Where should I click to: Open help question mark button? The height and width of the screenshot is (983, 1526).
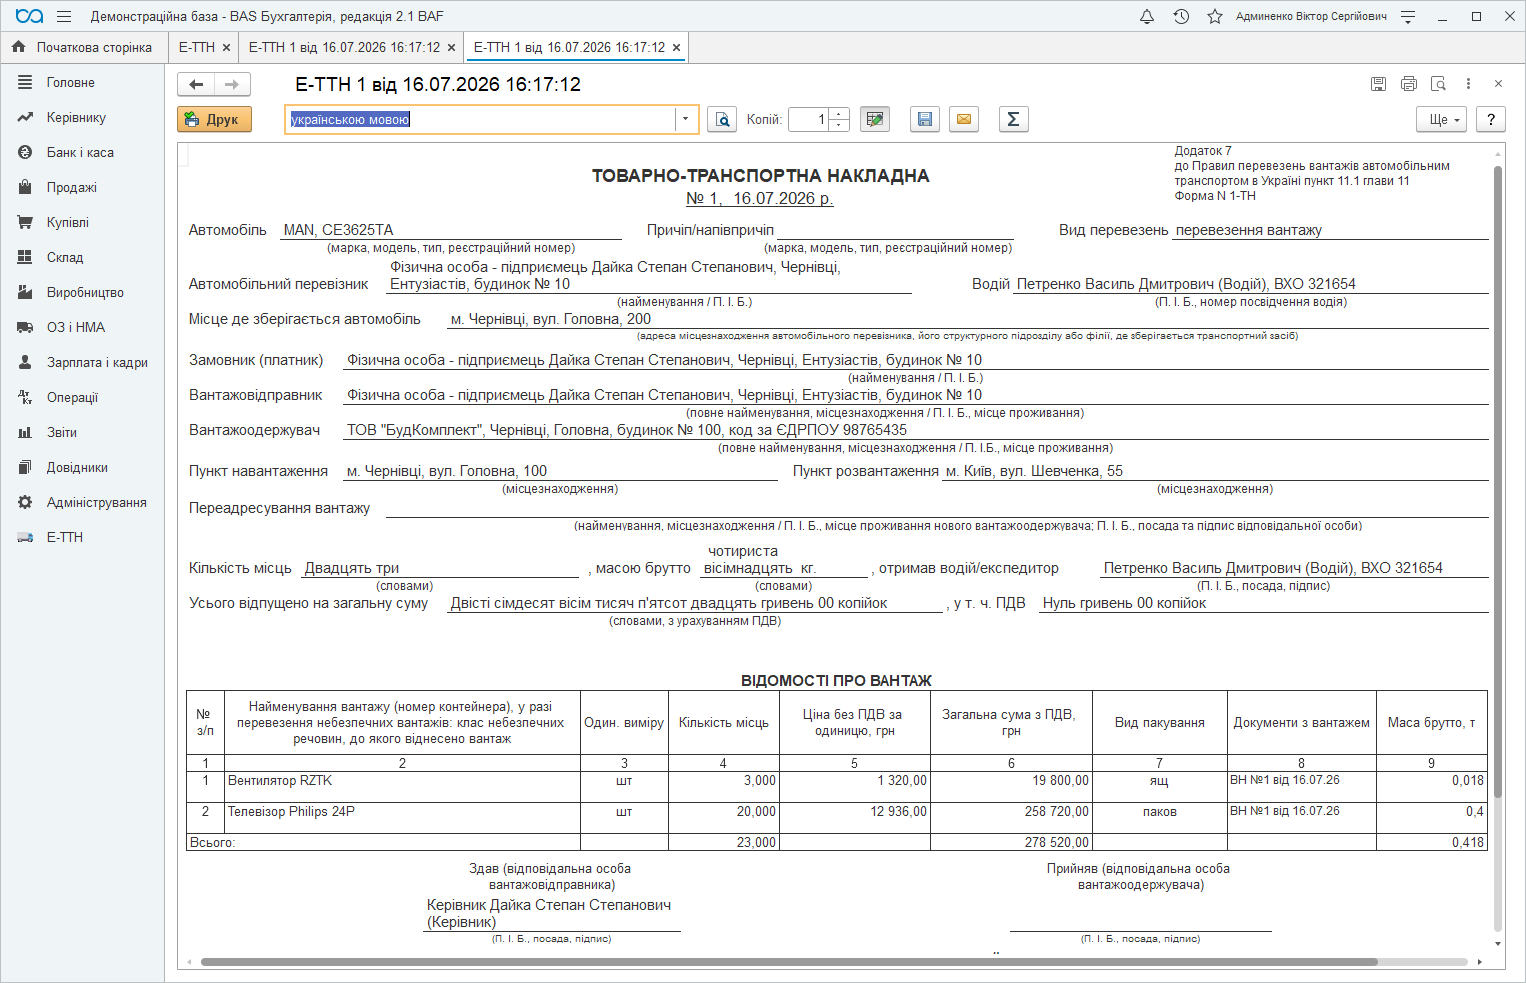coord(1491,119)
